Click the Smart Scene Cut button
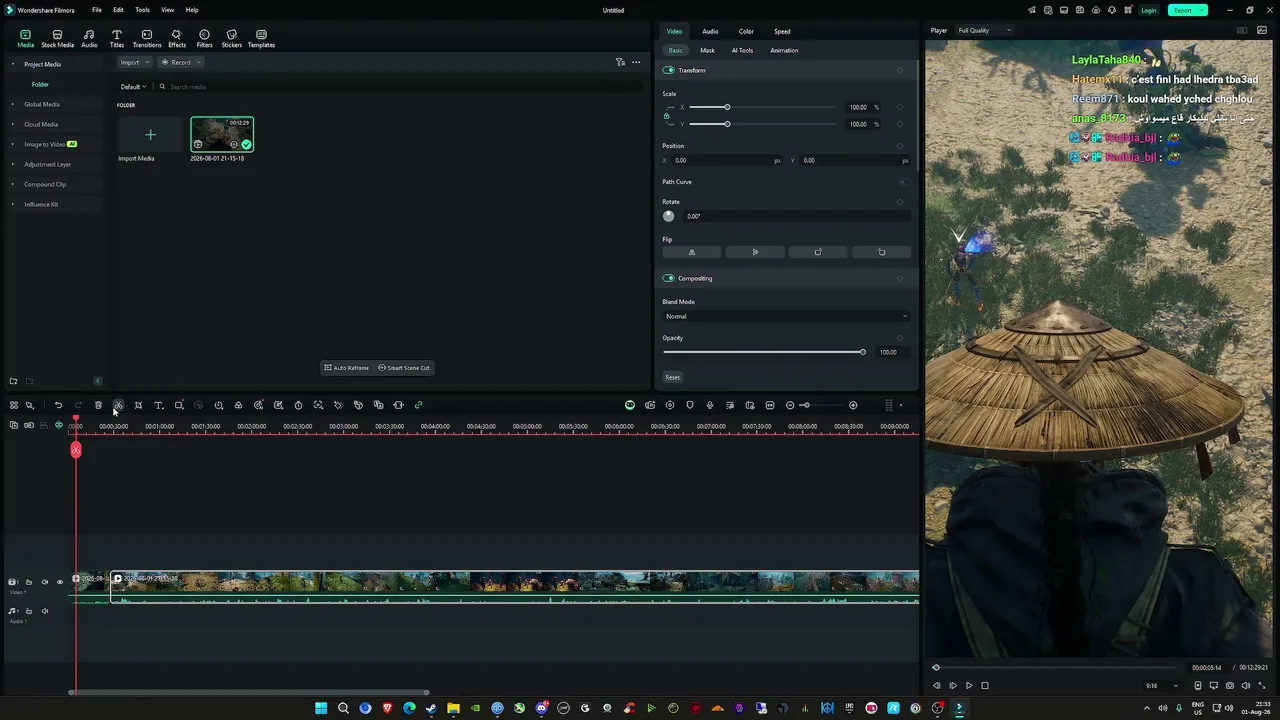Screen dimensions: 1280x720 (404, 368)
